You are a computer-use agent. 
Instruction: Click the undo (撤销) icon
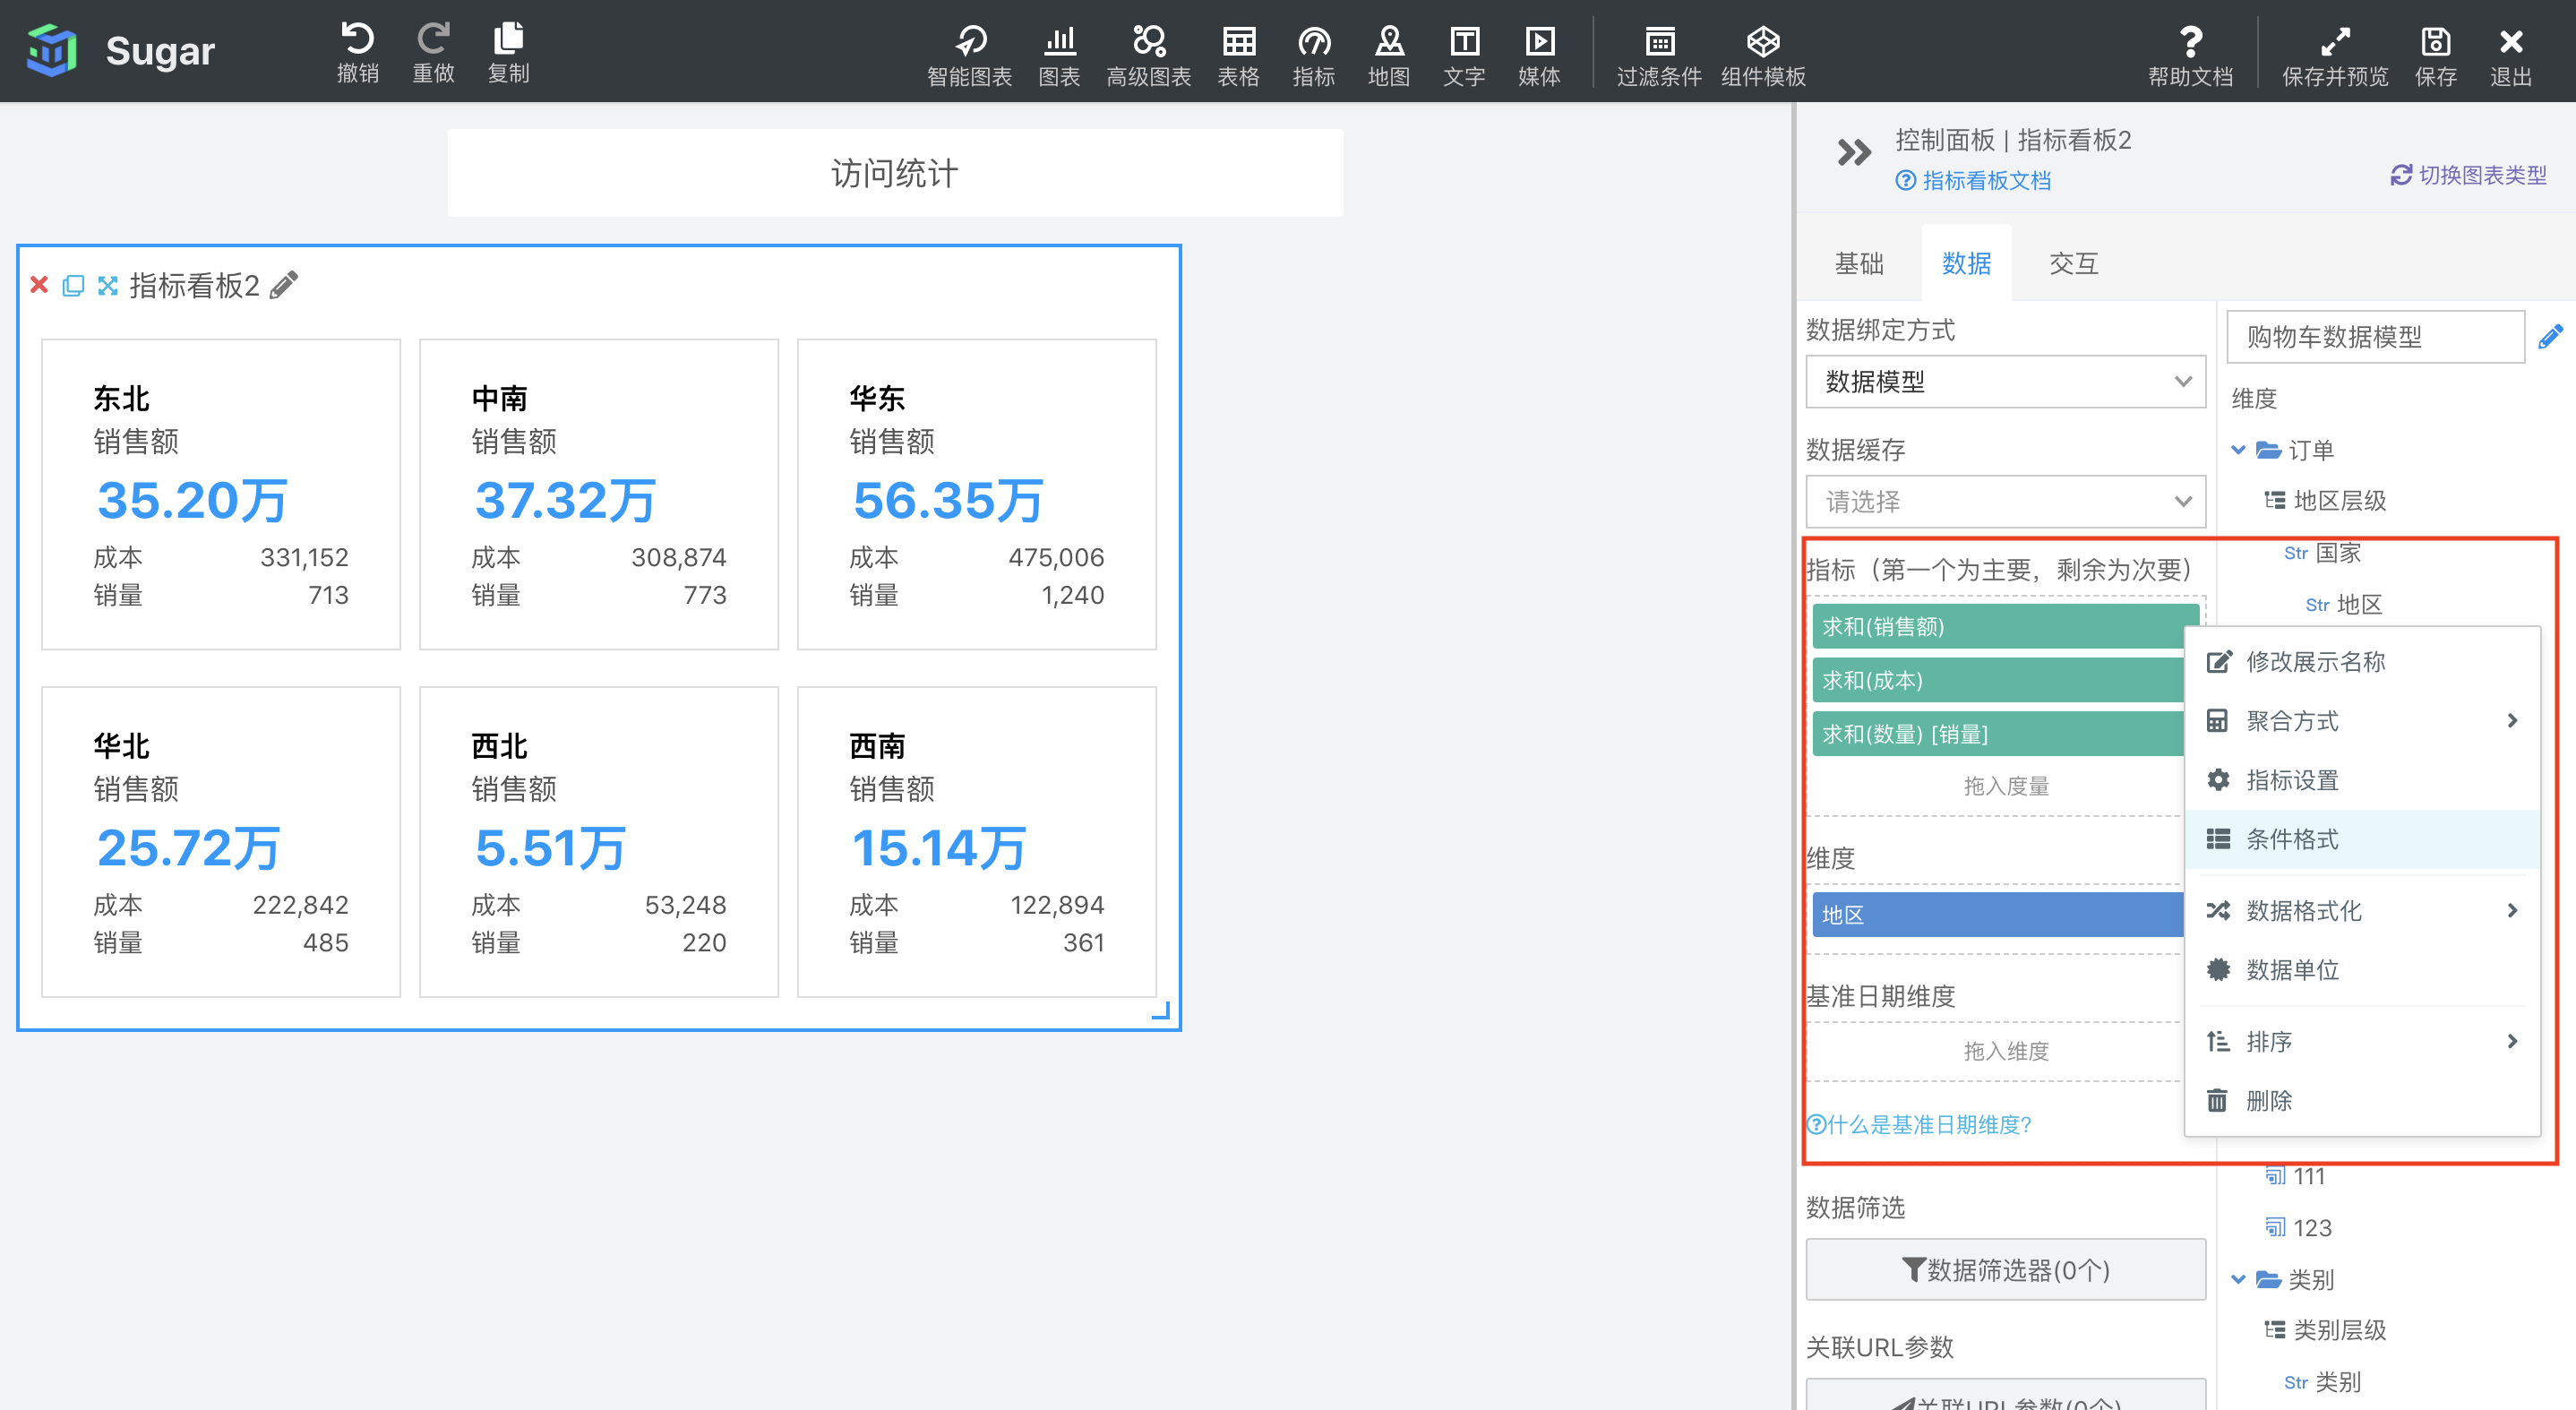coord(357,52)
